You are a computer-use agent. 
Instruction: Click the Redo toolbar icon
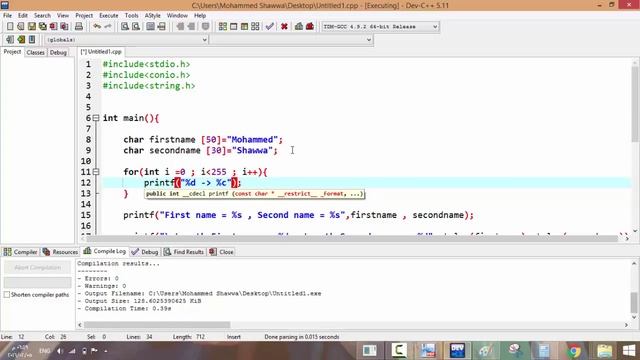[x=108, y=27]
